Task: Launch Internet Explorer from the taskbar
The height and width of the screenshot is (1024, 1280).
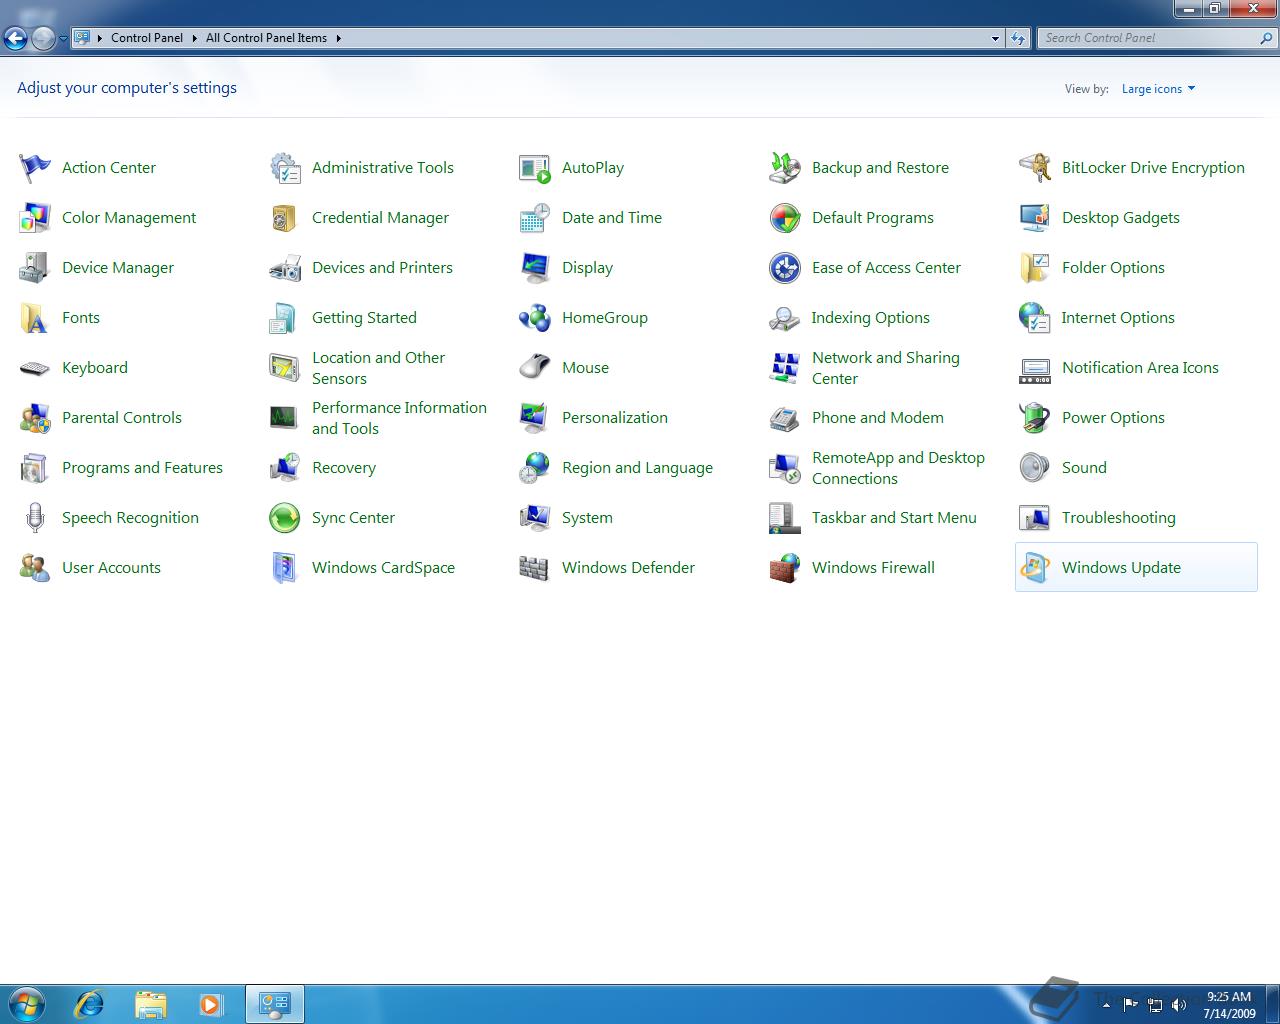Action: [89, 1003]
